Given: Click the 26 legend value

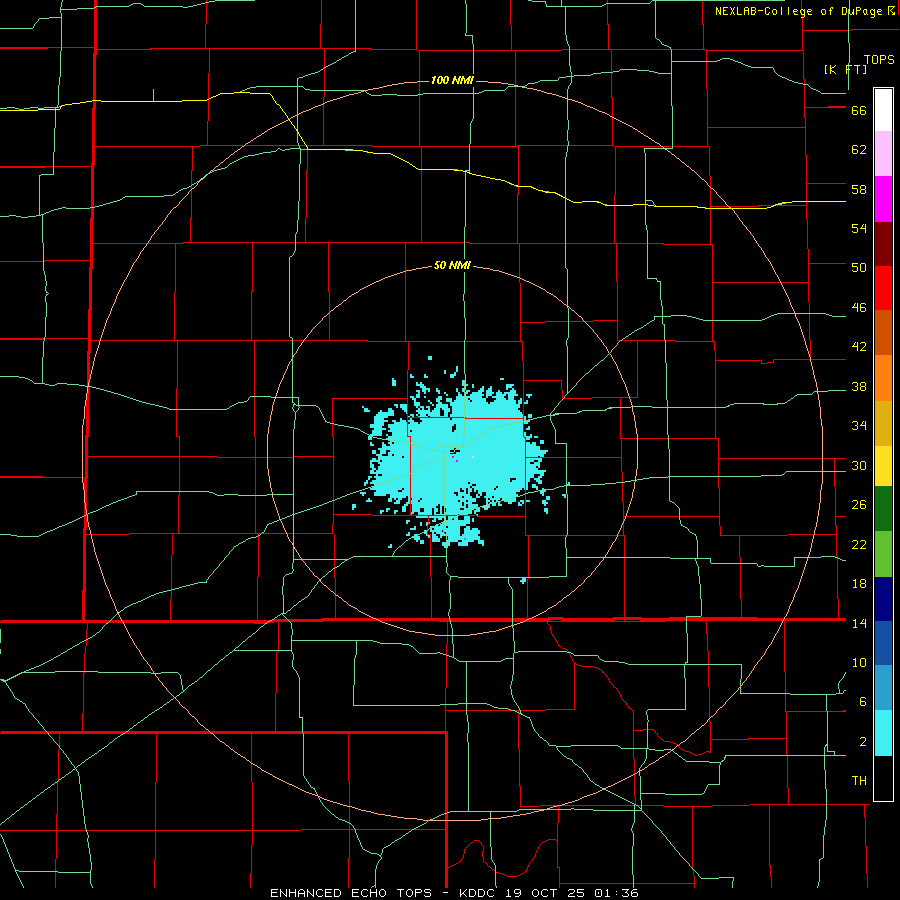Looking at the screenshot, I should point(859,505).
